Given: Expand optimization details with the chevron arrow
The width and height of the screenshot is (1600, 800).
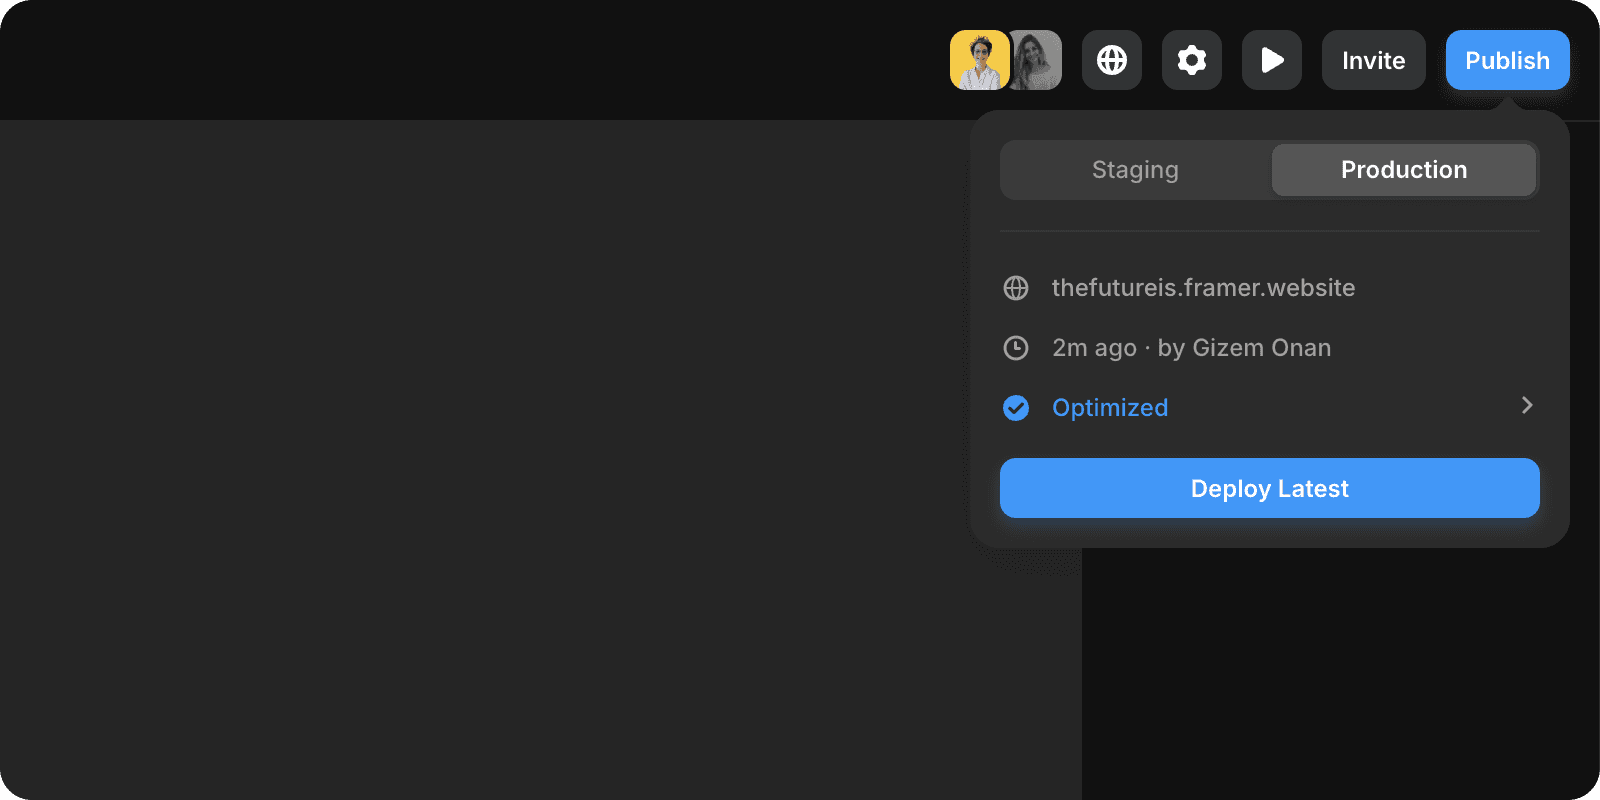Looking at the screenshot, I should coord(1526,405).
